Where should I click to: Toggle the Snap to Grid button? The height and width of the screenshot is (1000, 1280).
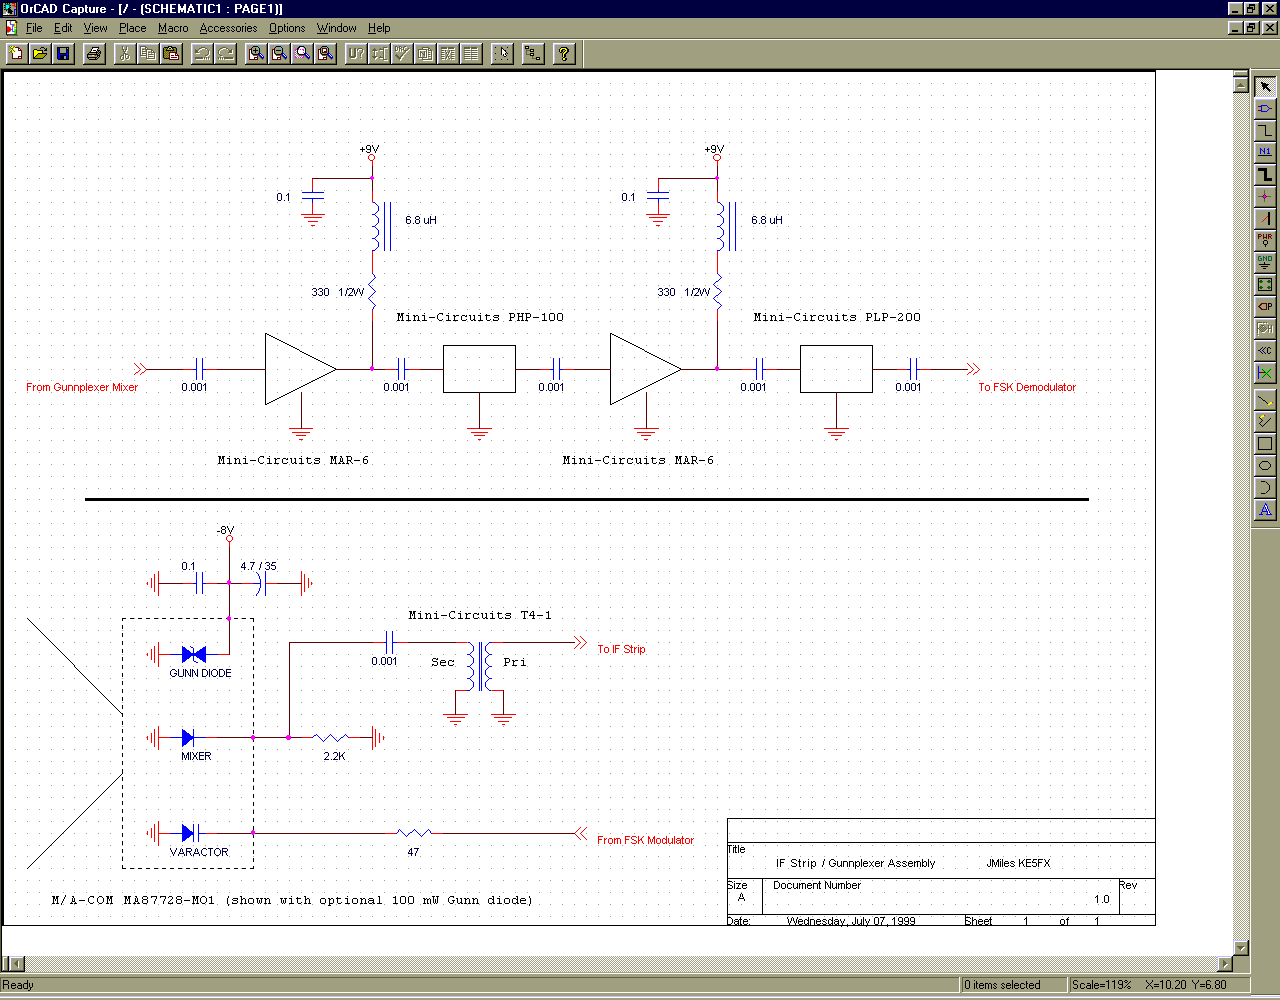pos(502,54)
